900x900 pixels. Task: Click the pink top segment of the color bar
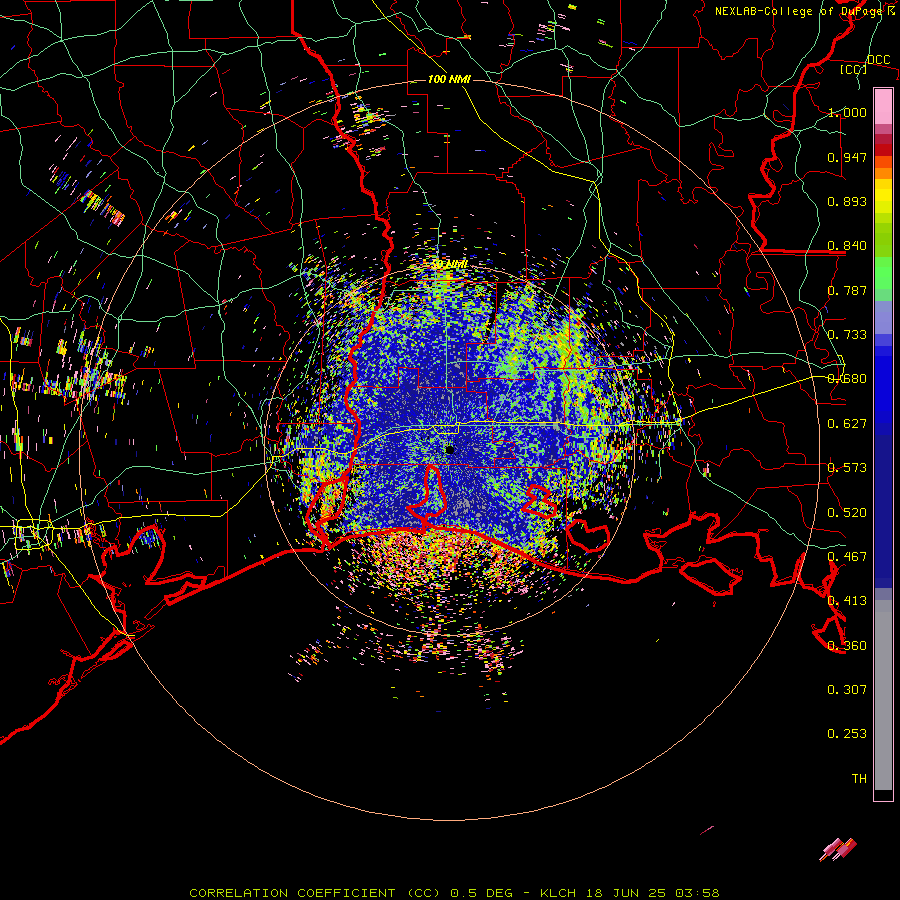pyautogui.click(x=883, y=107)
